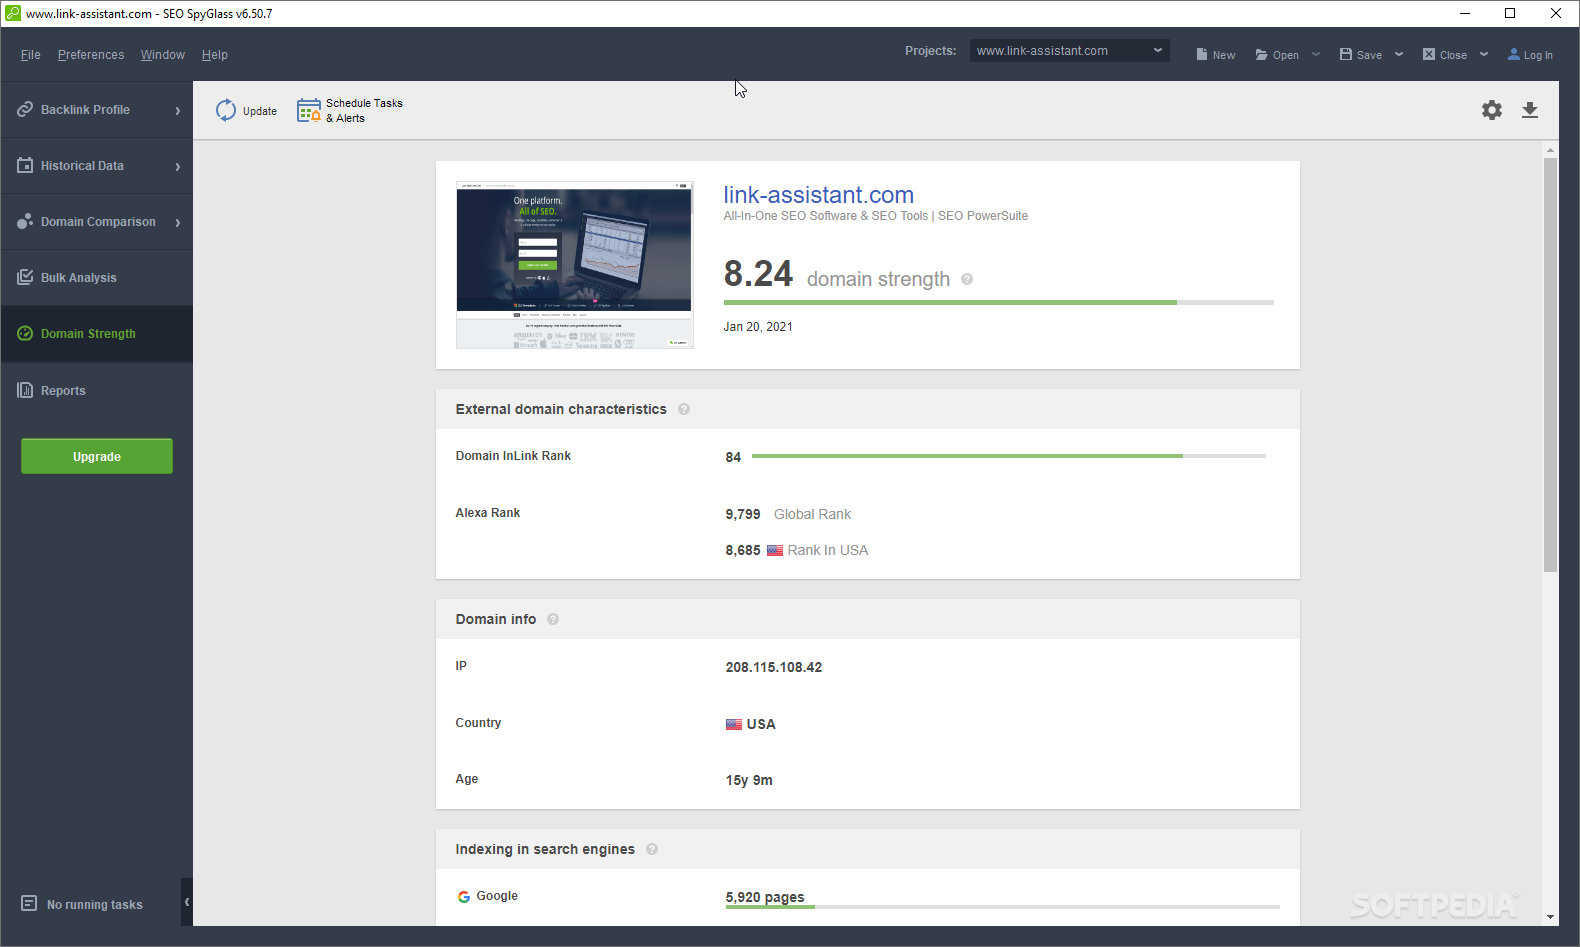Click the Backlink Profile link icon
Viewport: 1580px width, 947px height.
(x=25, y=109)
